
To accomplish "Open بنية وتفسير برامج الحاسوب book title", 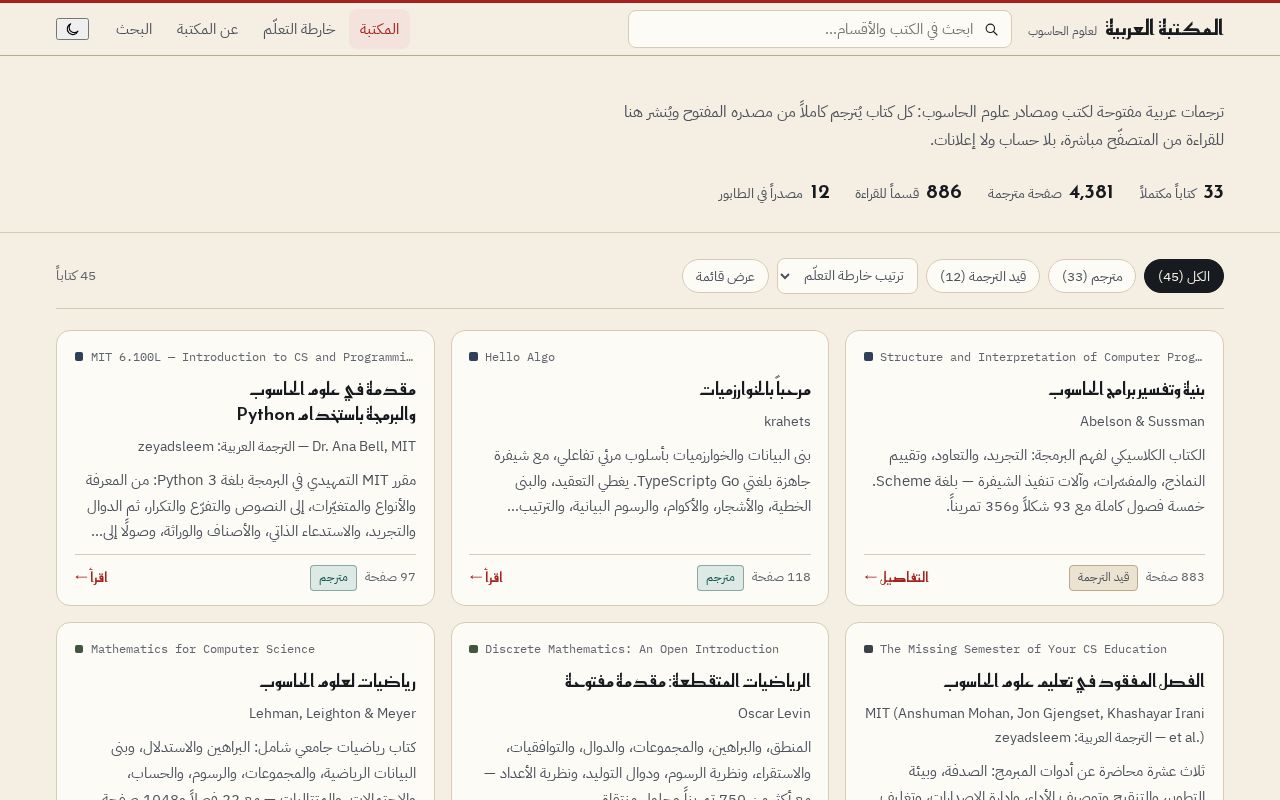I will coord(1126,389).
